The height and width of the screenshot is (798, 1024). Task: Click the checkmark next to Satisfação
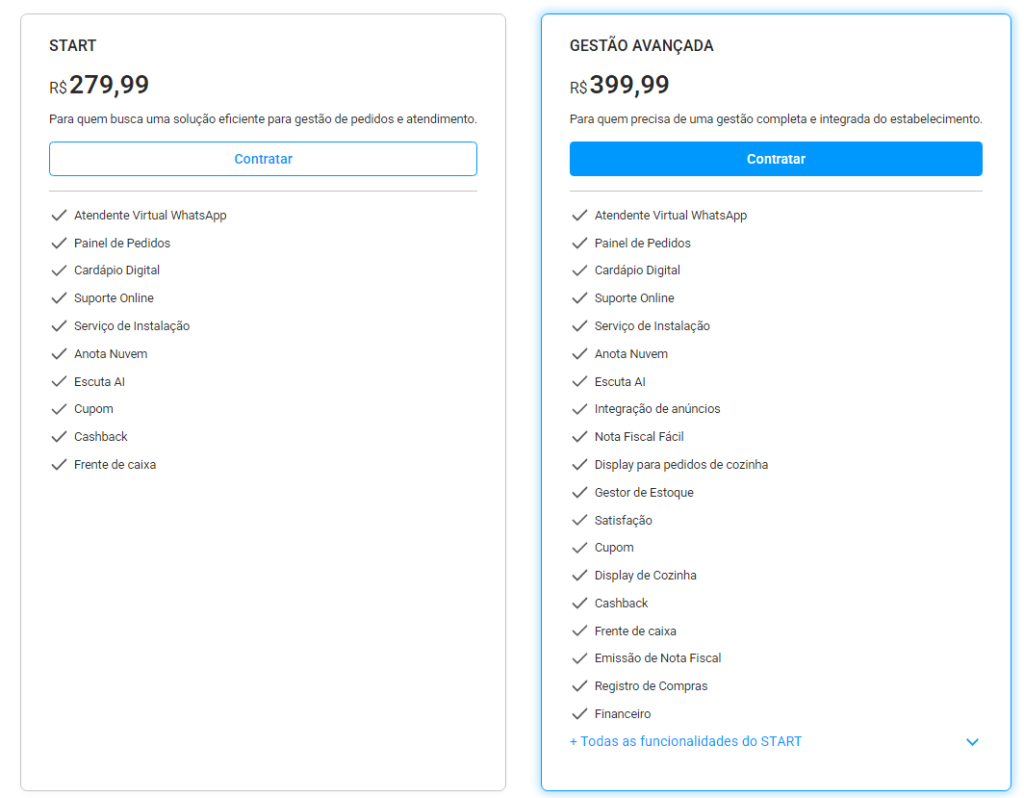[579, 520]
